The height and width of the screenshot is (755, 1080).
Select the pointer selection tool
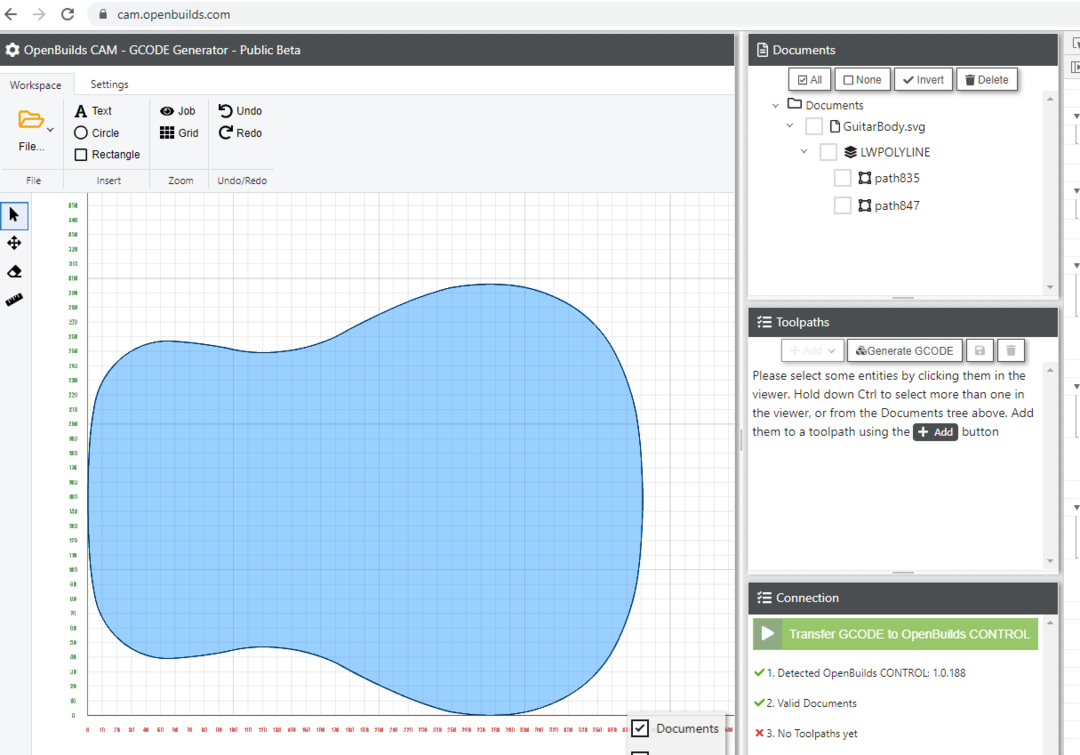tap(14, 215)
